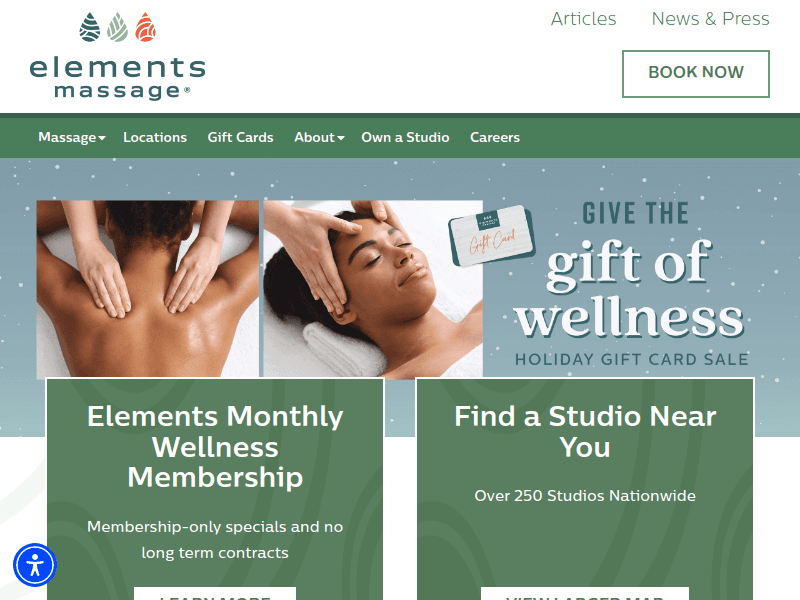This screenshot has height=600, width=800.
Task: Click the green leaf droplet logo icon
Action: (x=117, y=27)
